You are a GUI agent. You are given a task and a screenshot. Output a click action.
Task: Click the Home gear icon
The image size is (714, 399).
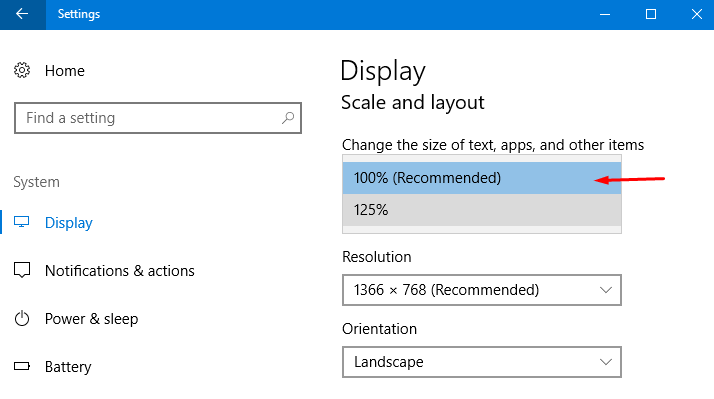click(x=22, y=70)
